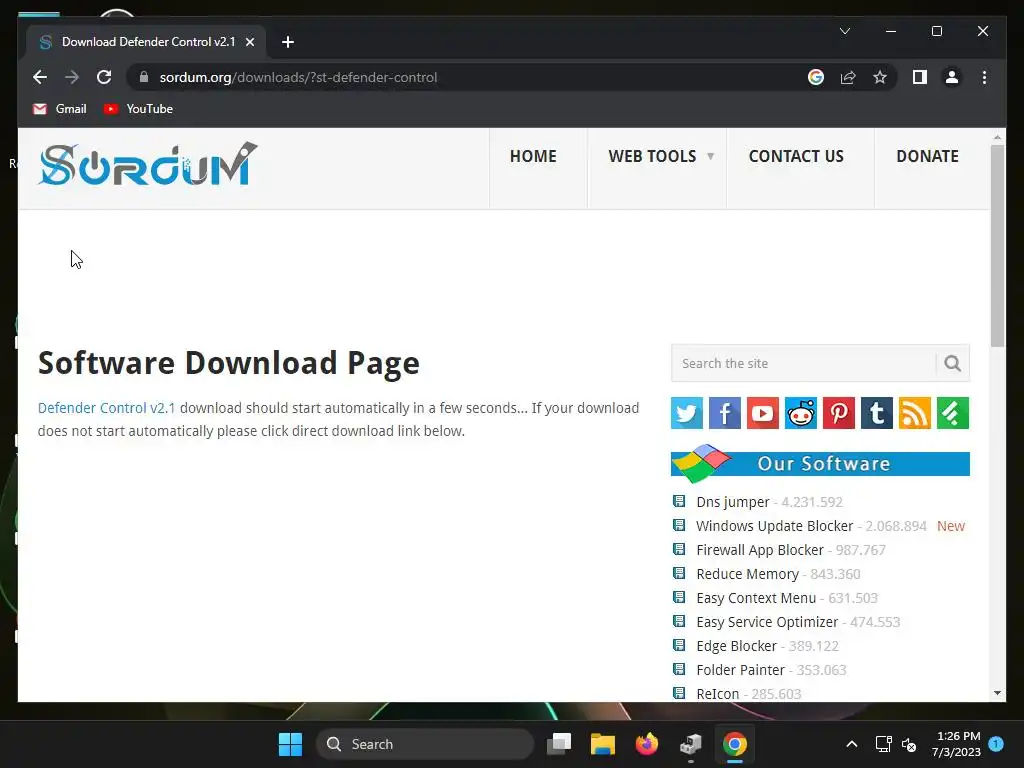Open the DONATE page
The width and height of the screenshot is (1024, 768).
(x=927, y=157)
